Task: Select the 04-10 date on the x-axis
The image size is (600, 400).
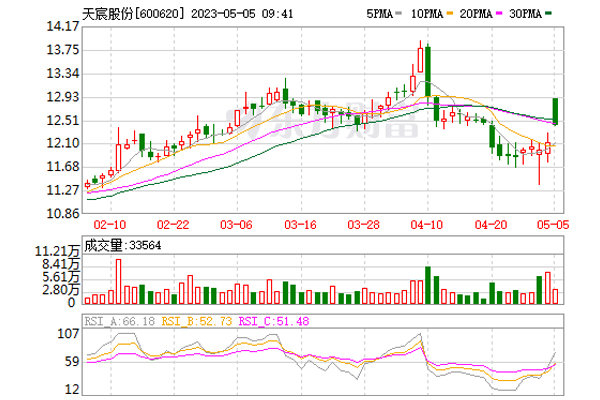Action: pyautogui.click(x=427, y=227)
